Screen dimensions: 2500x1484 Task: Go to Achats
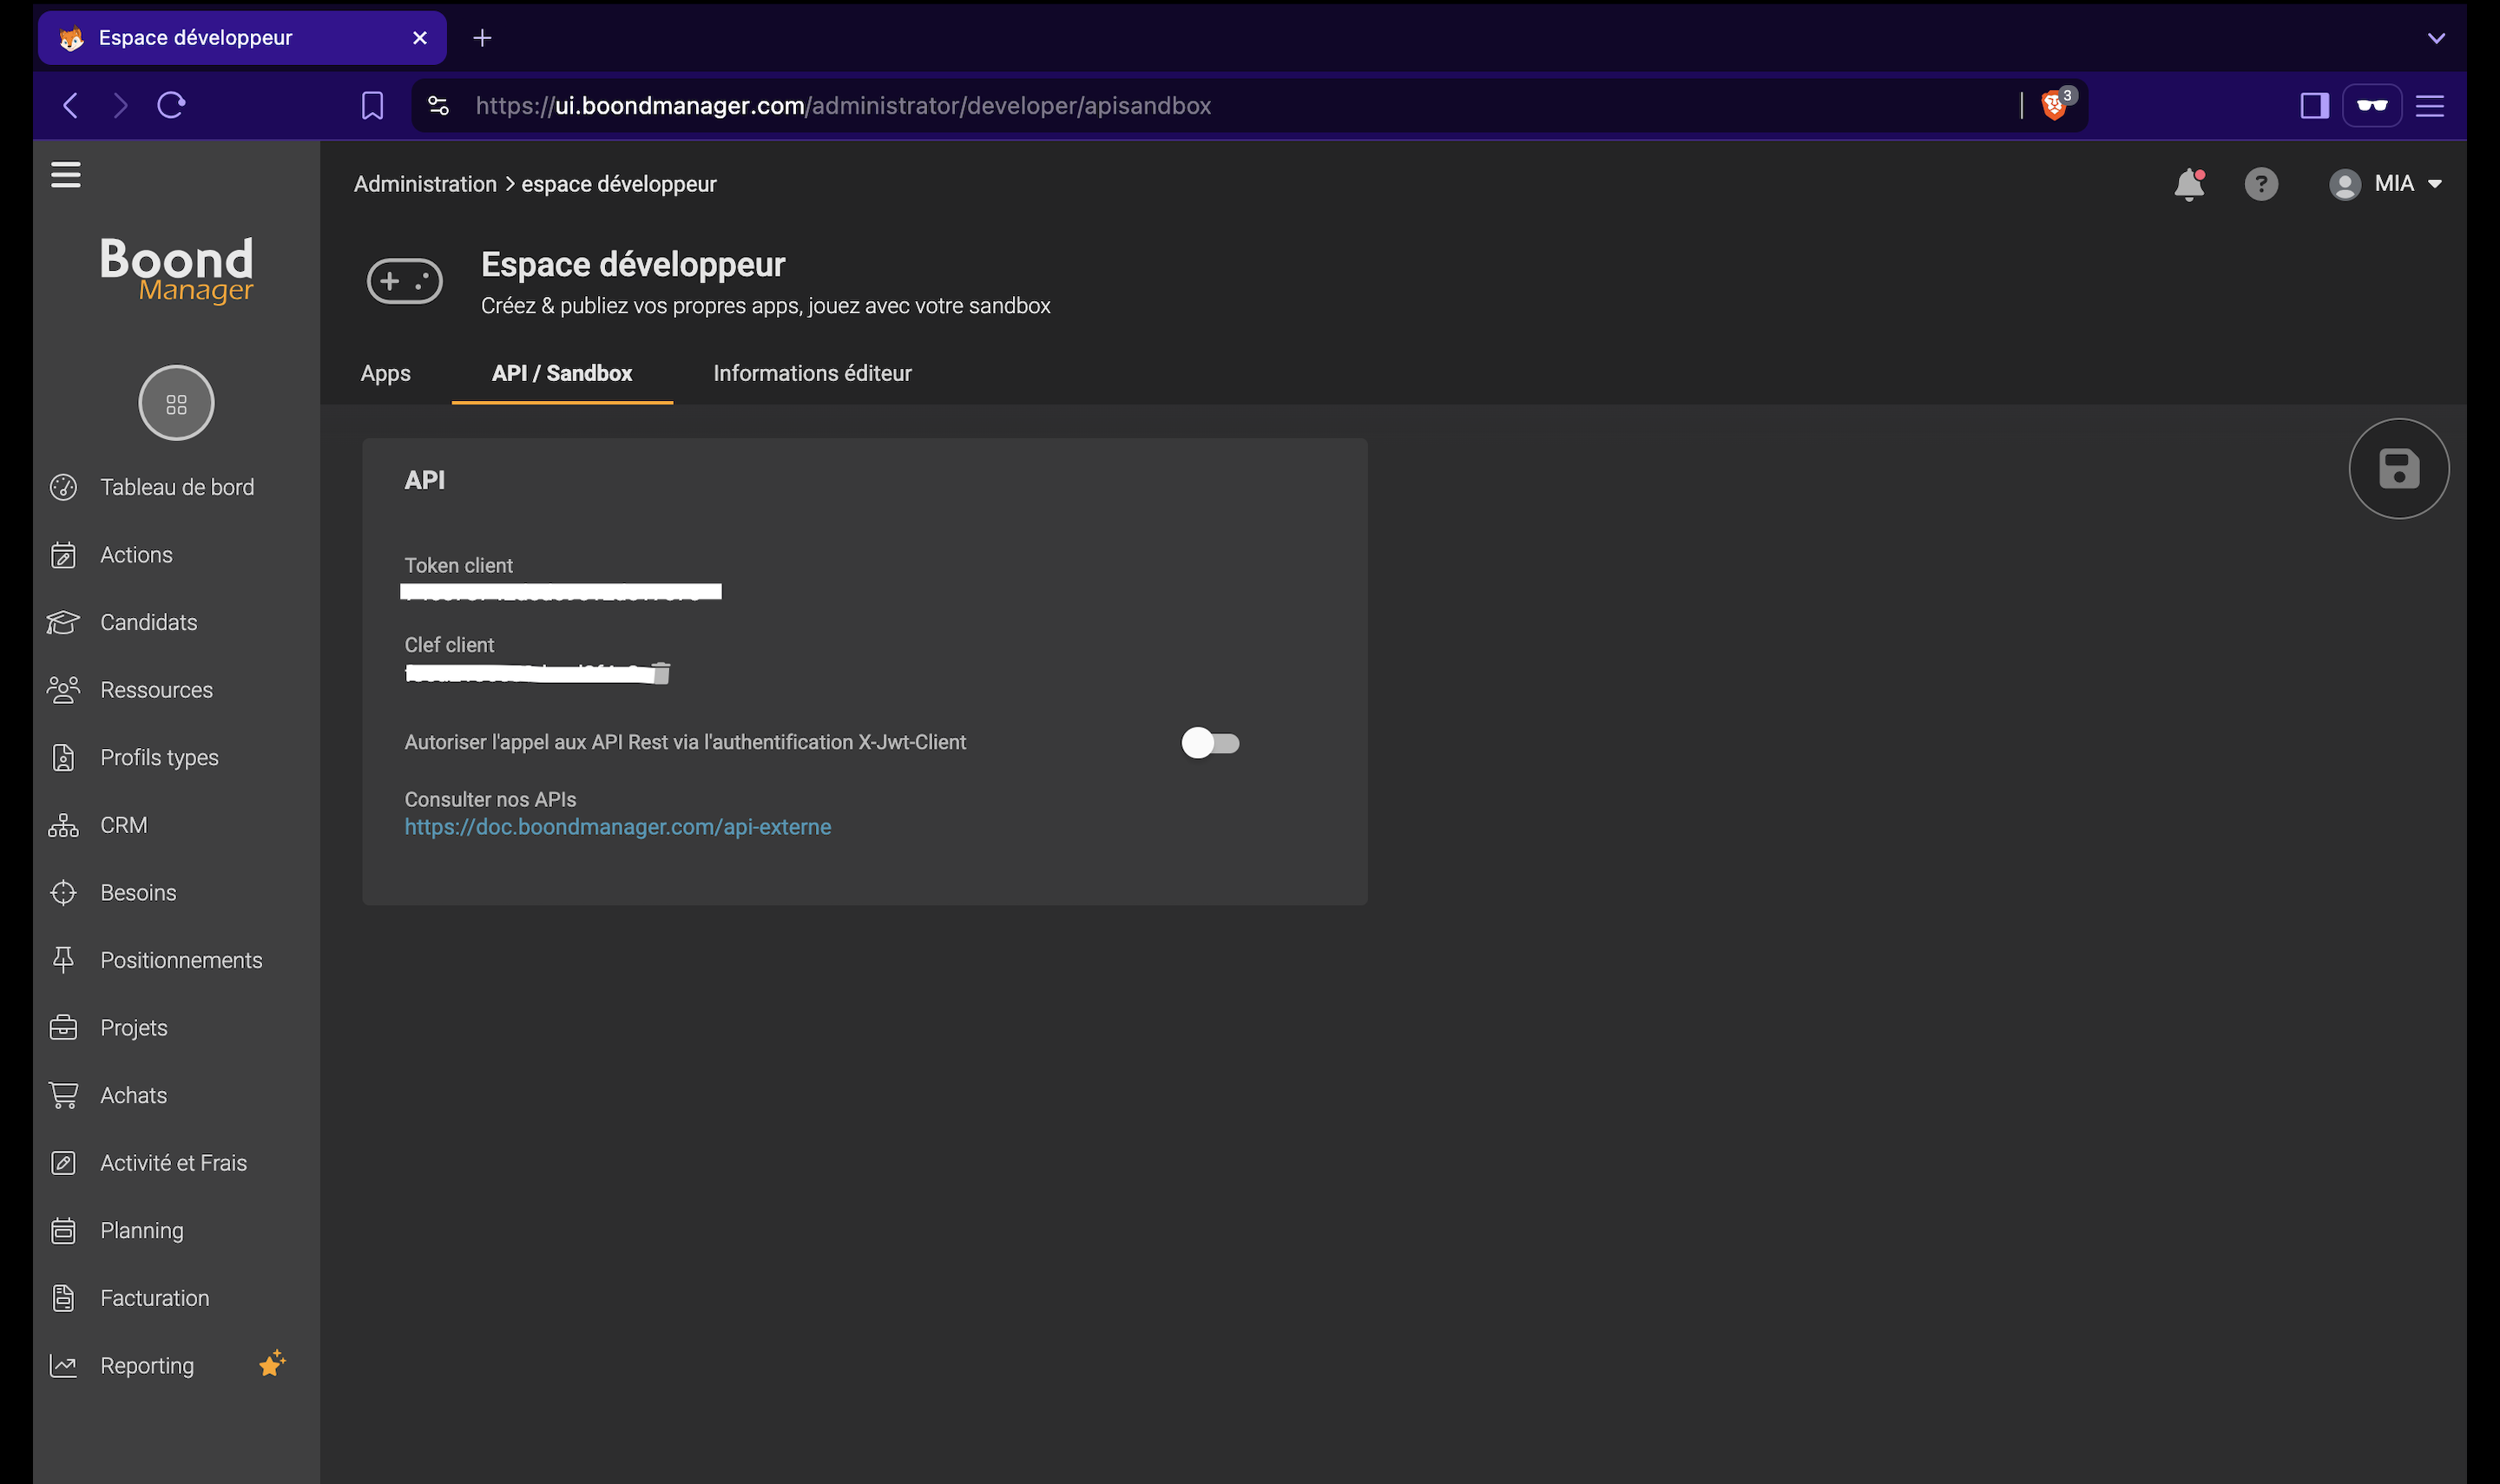coord(133,1095)
